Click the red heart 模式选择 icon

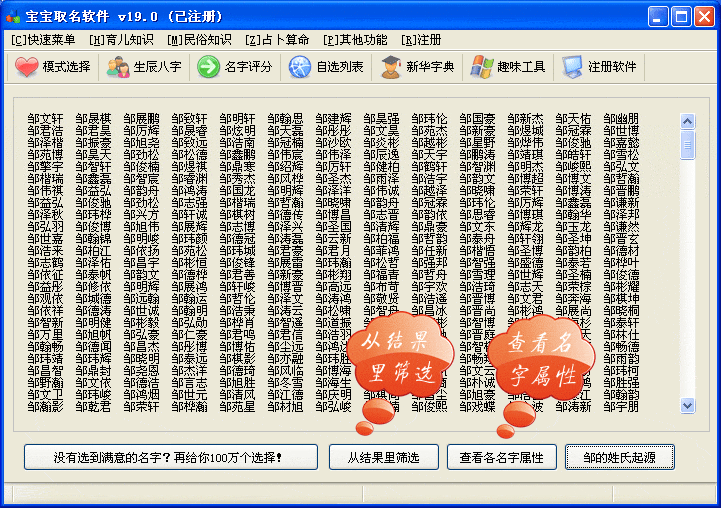pyautogui.click(x=26, y=67)
